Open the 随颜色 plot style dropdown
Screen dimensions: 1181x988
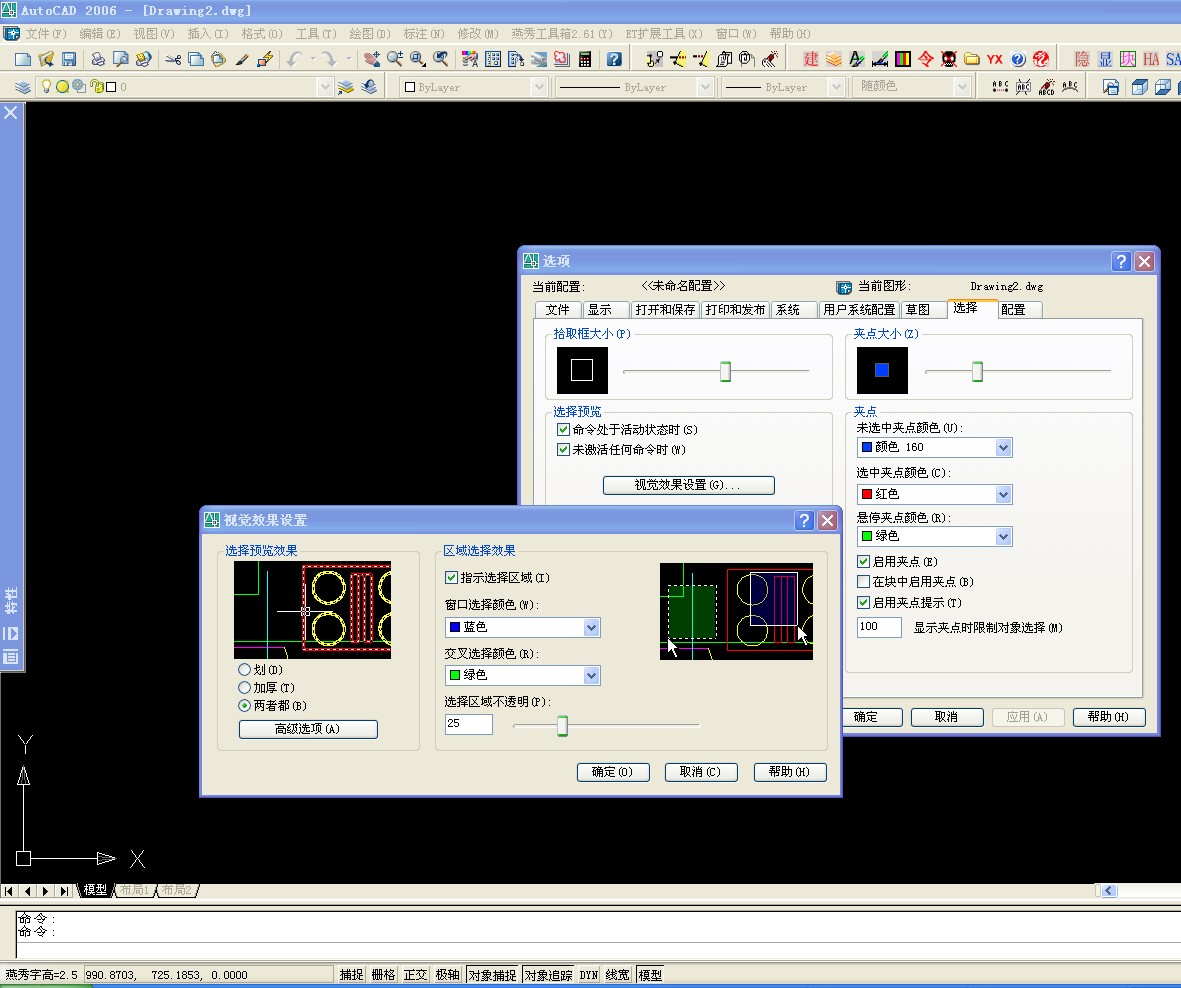click(x=961, y=87)
